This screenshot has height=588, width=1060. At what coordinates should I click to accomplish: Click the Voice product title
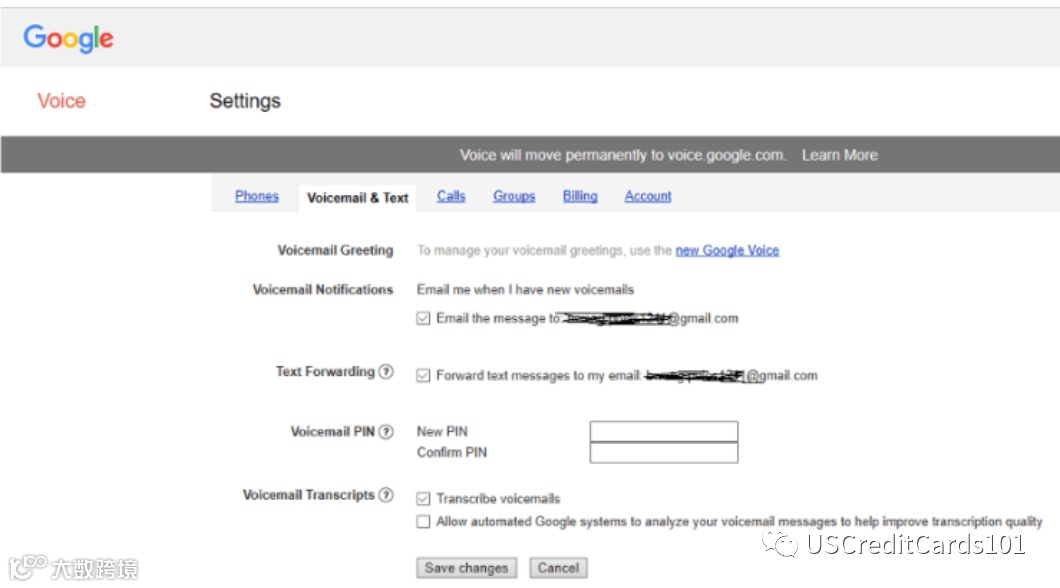click(x=62, y=101)
